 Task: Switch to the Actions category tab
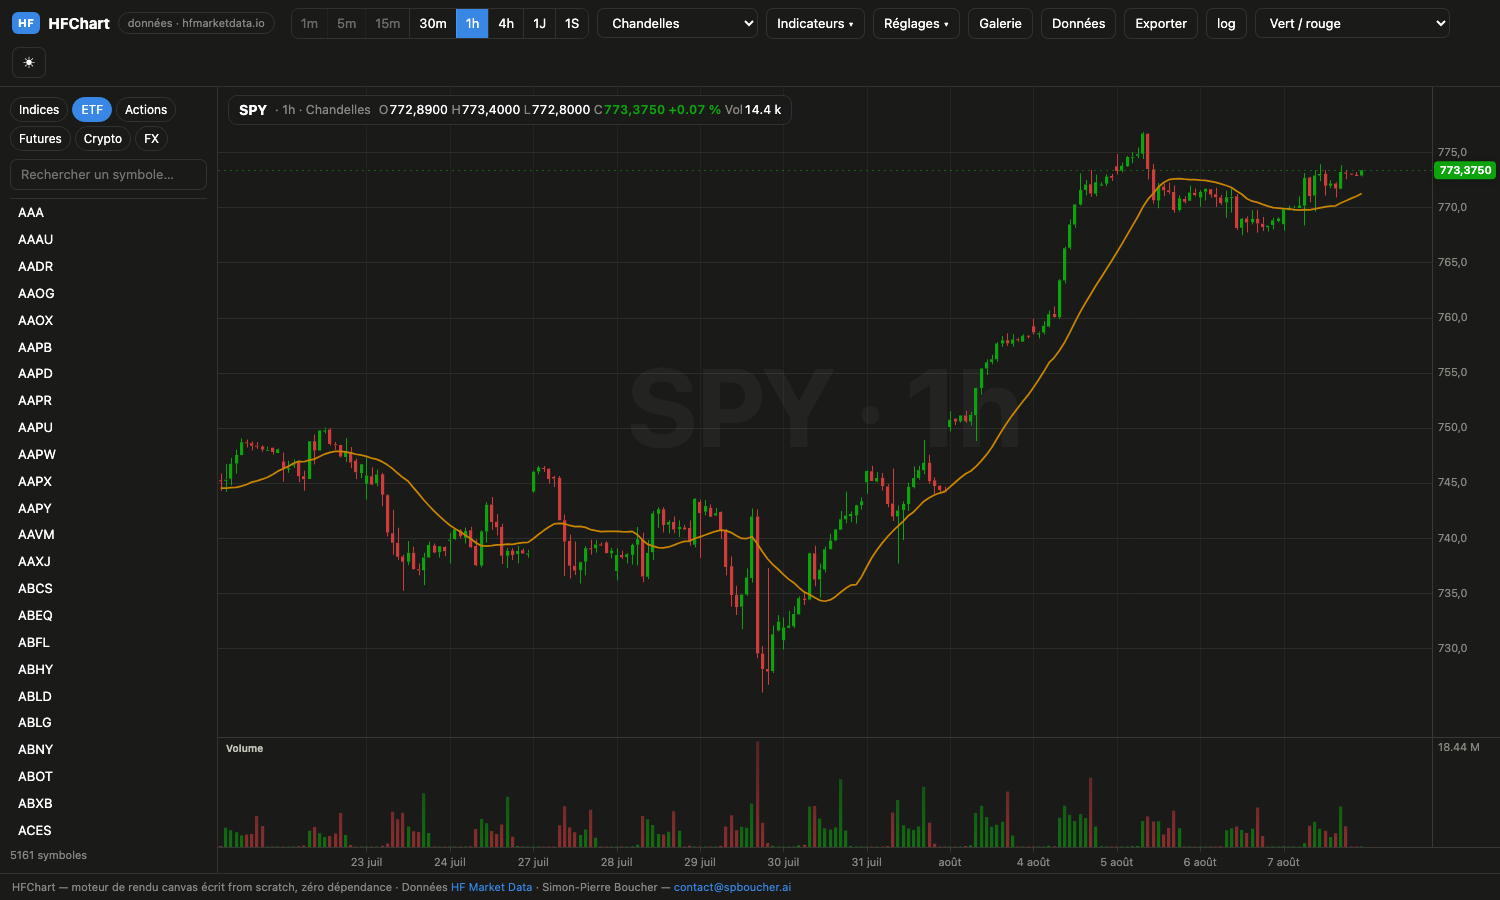[x=146, y=110]
